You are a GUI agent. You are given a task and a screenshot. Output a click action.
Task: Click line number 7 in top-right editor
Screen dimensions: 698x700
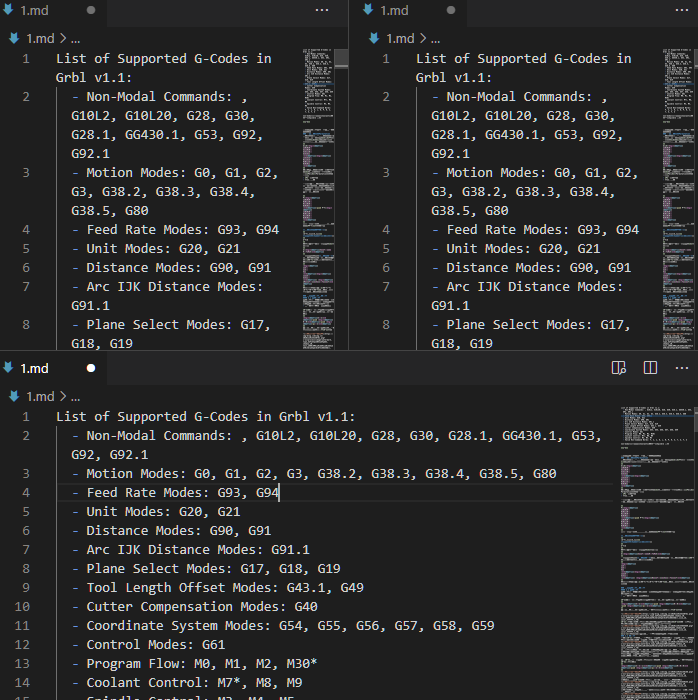[386, 287]
